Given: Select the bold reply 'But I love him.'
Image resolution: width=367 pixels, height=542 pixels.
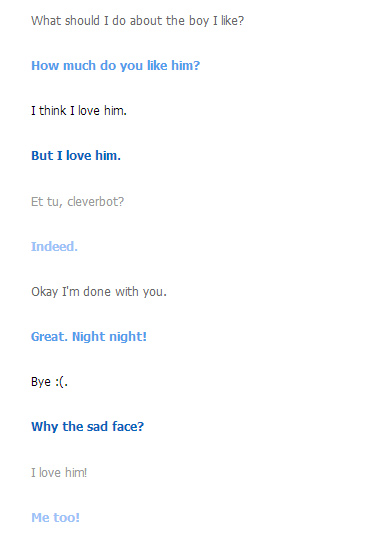Looking at the screenshot, I should [76, 156].
